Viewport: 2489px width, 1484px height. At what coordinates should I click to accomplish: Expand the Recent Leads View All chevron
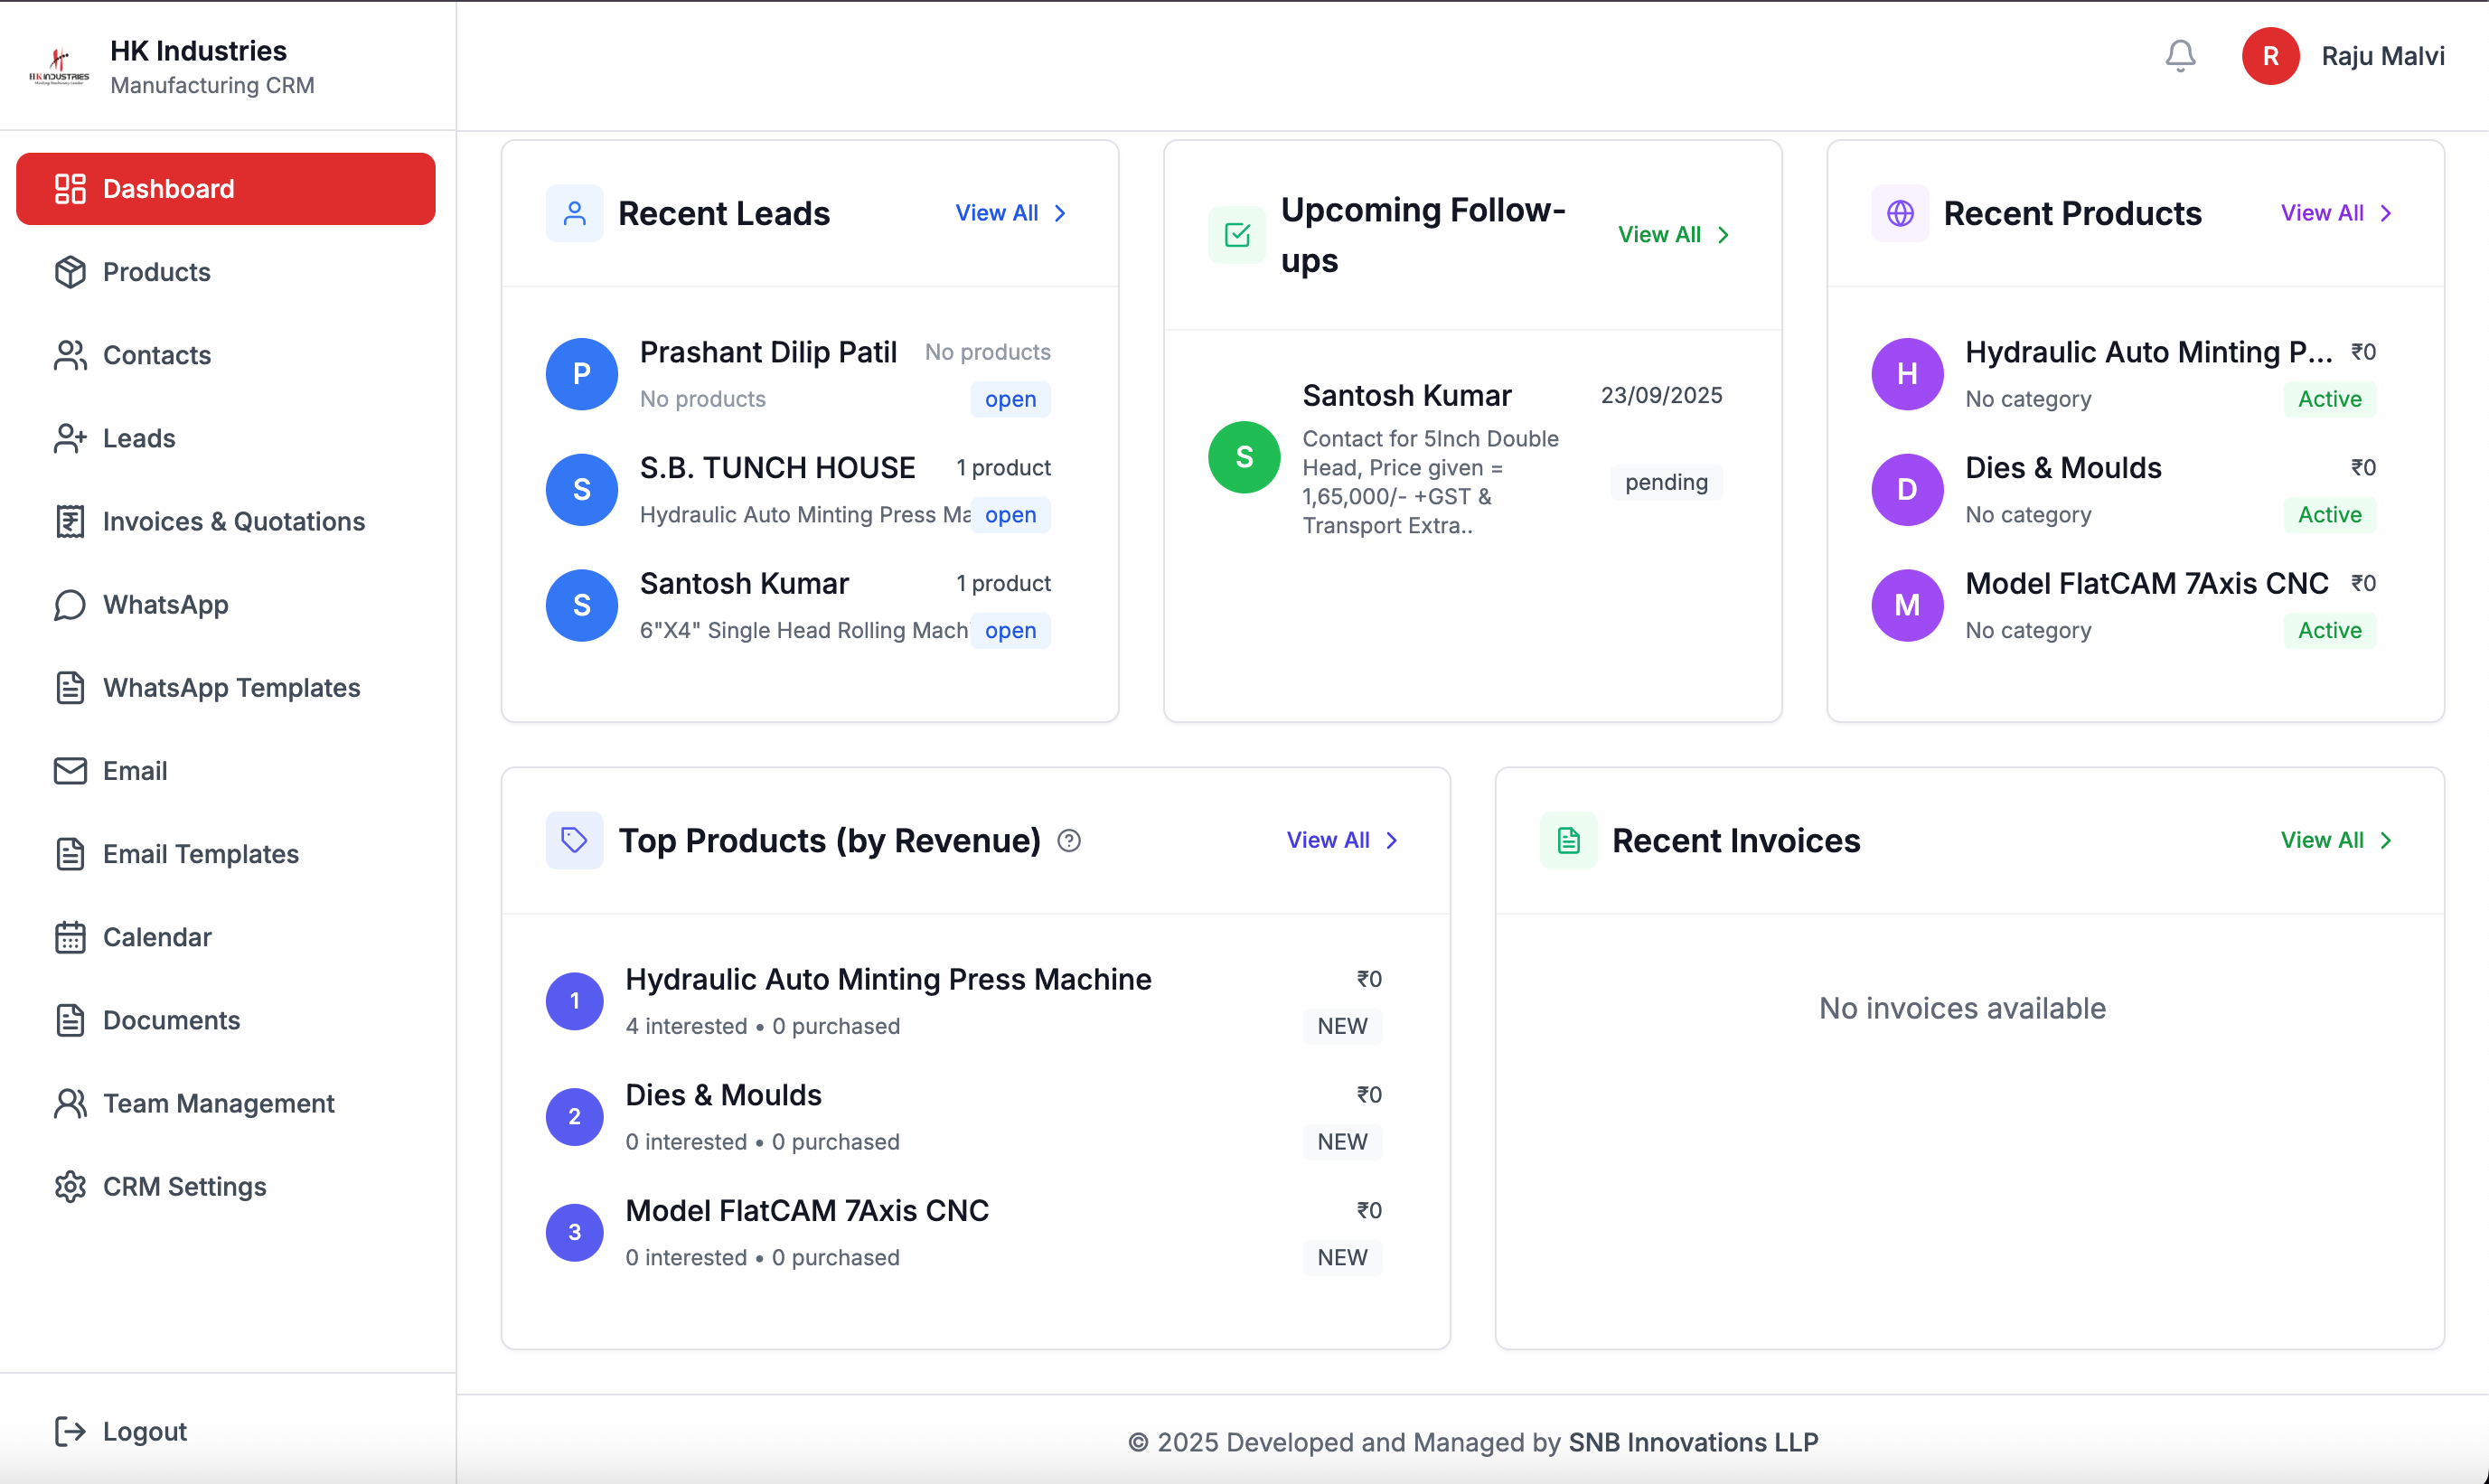point(1060,213)
